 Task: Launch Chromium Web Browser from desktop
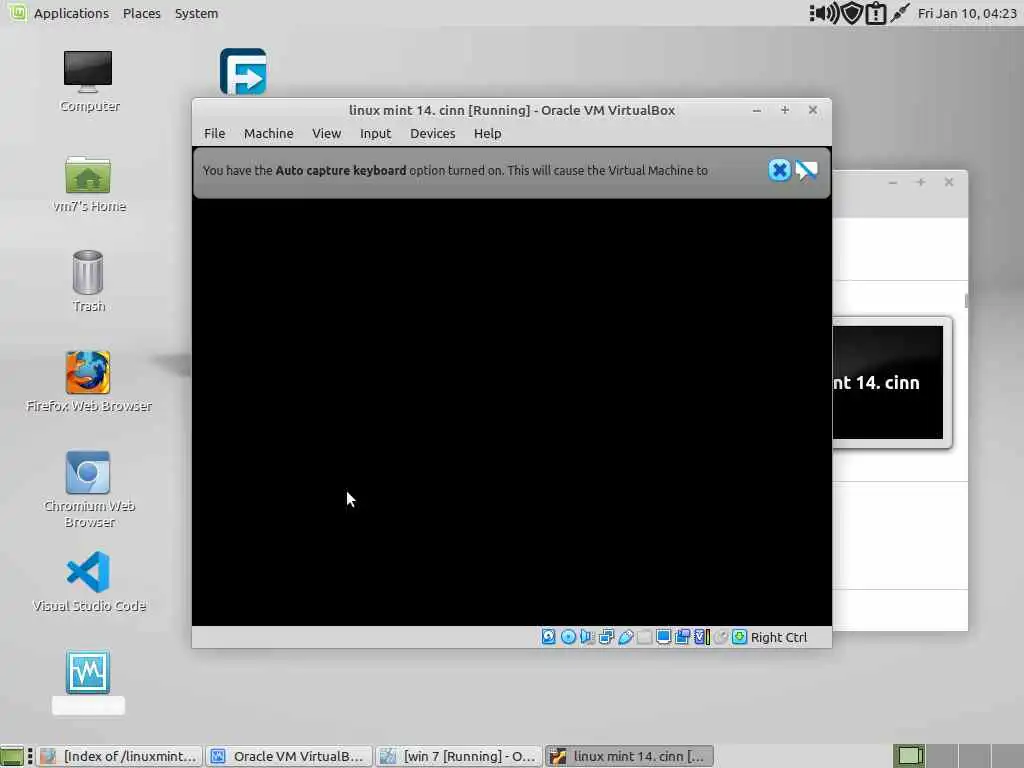88,489
